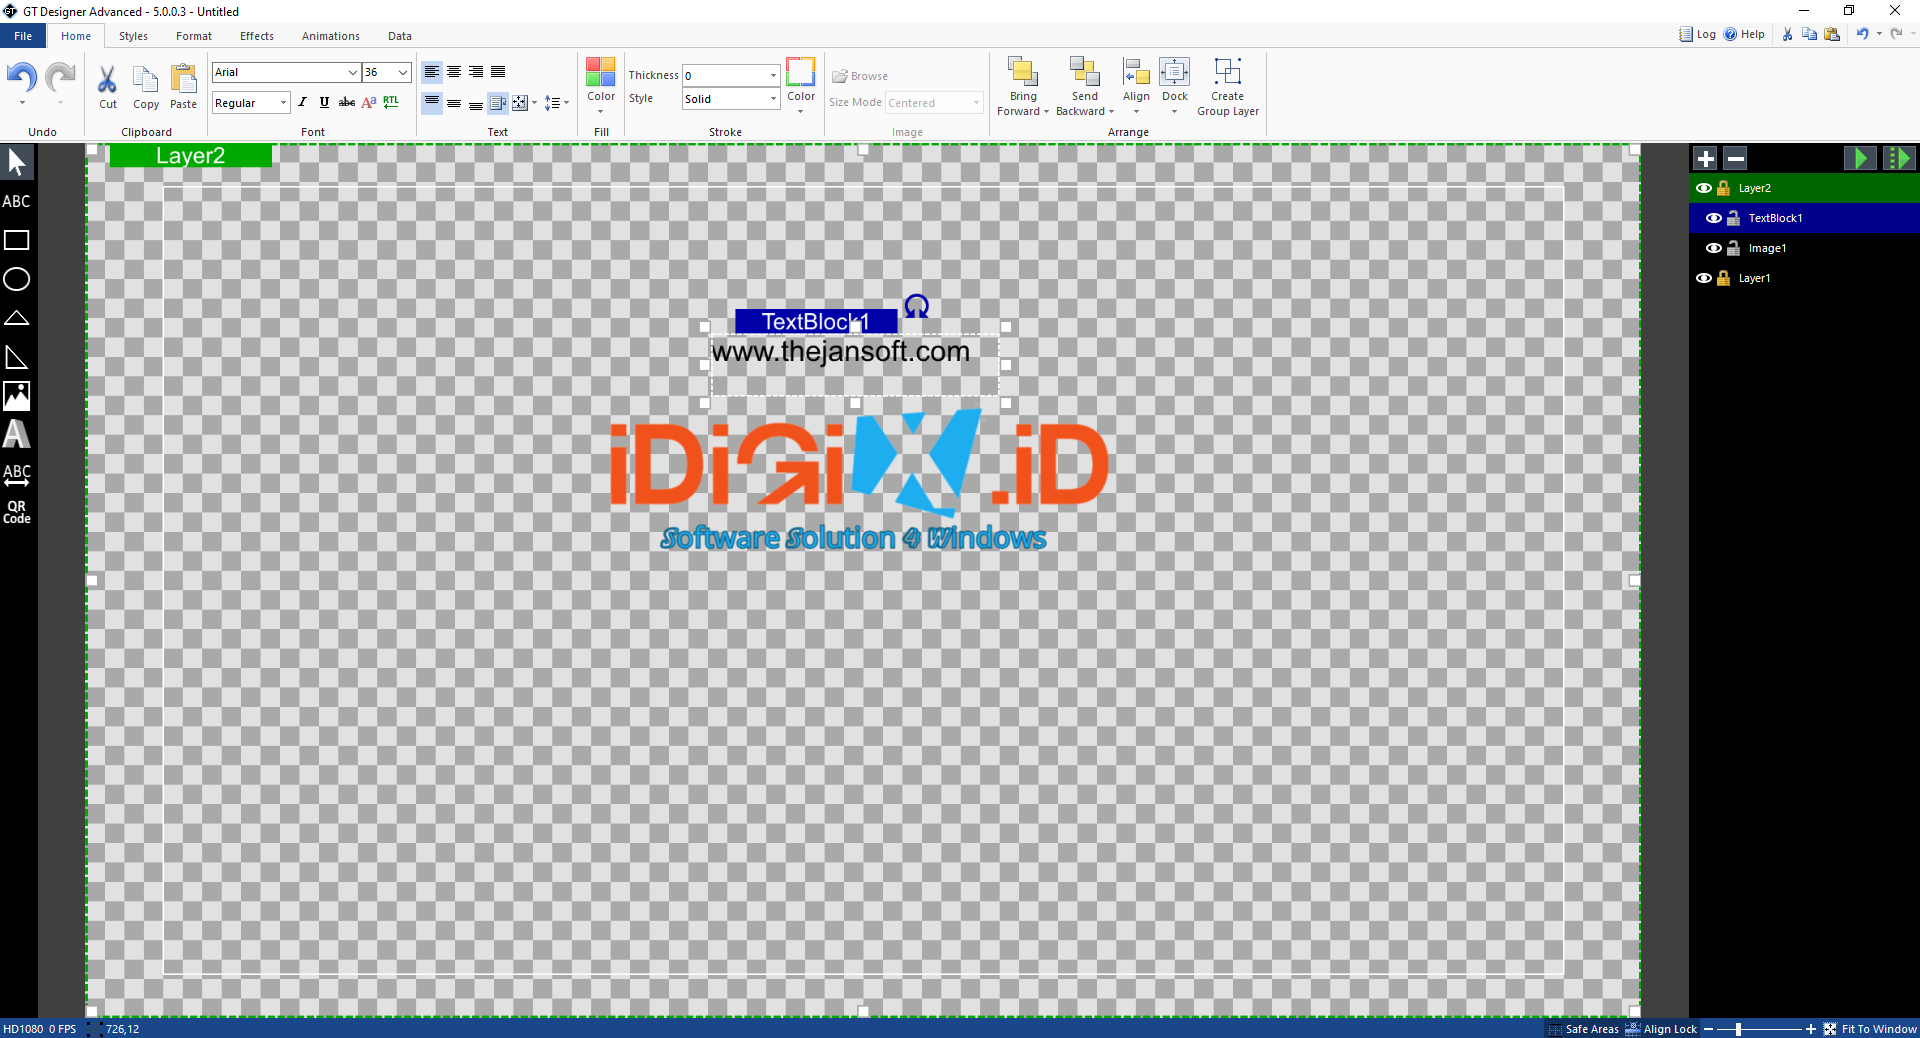Click Create Group Layer

pyautogui.click(x=1228, y=87)
